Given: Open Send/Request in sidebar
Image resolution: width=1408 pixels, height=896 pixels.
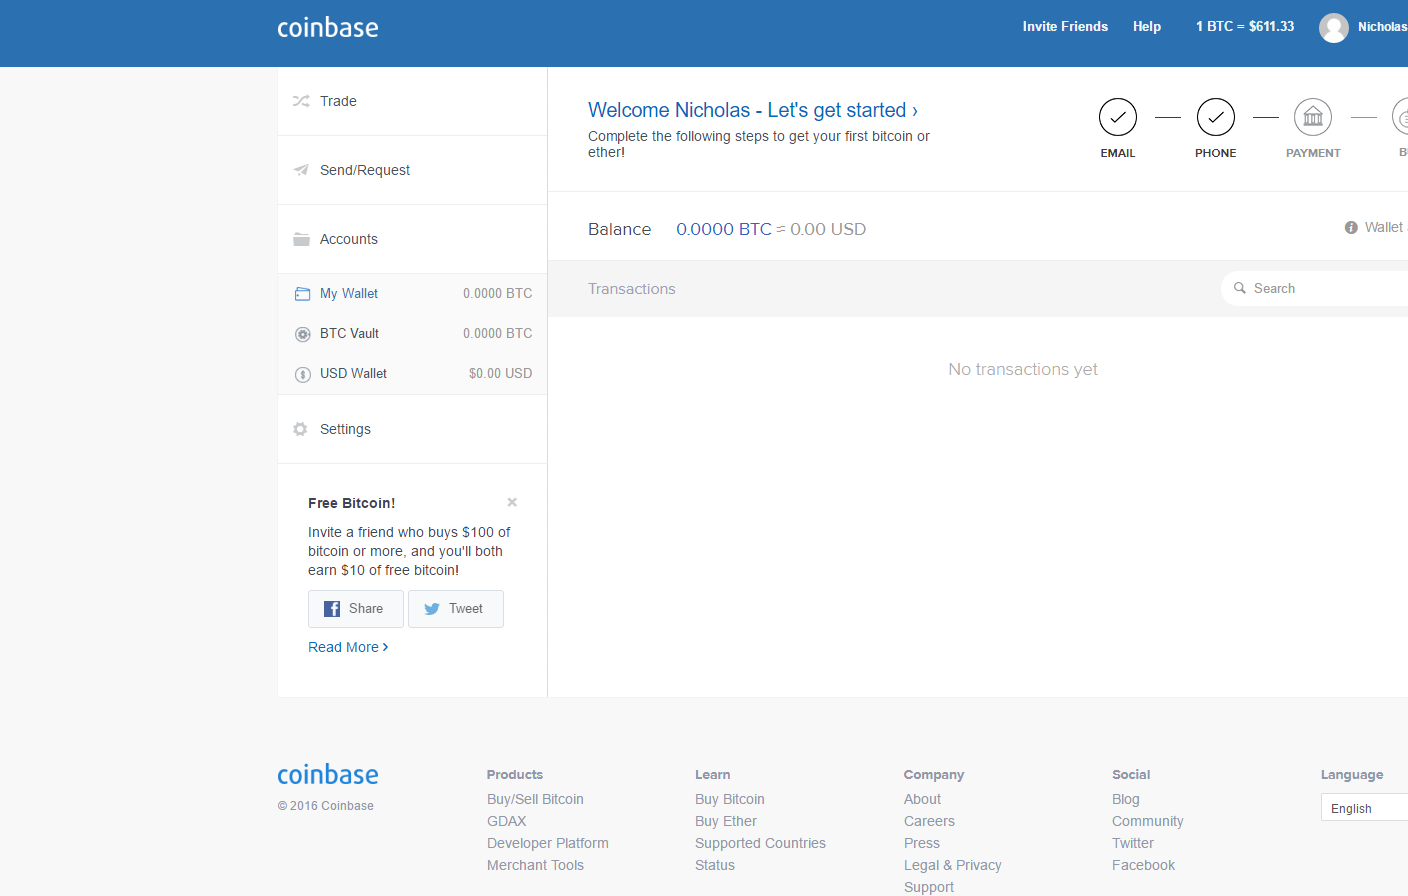Looking at the screenshot, I should [x=412, y=170].
